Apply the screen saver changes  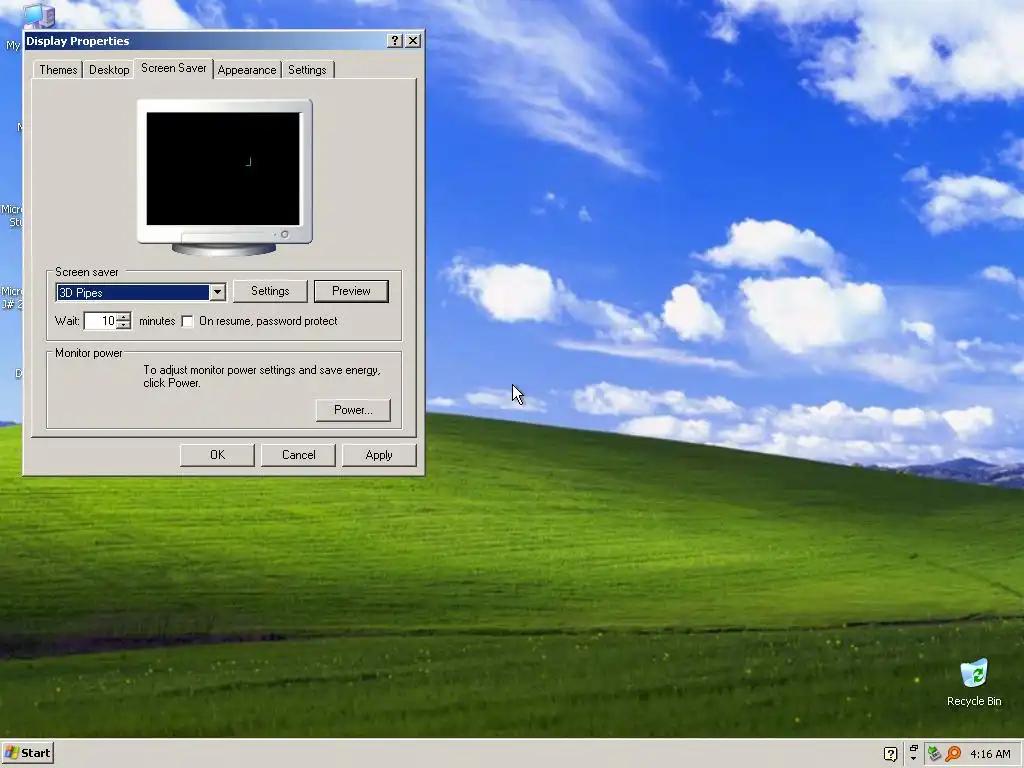[379, 455]
